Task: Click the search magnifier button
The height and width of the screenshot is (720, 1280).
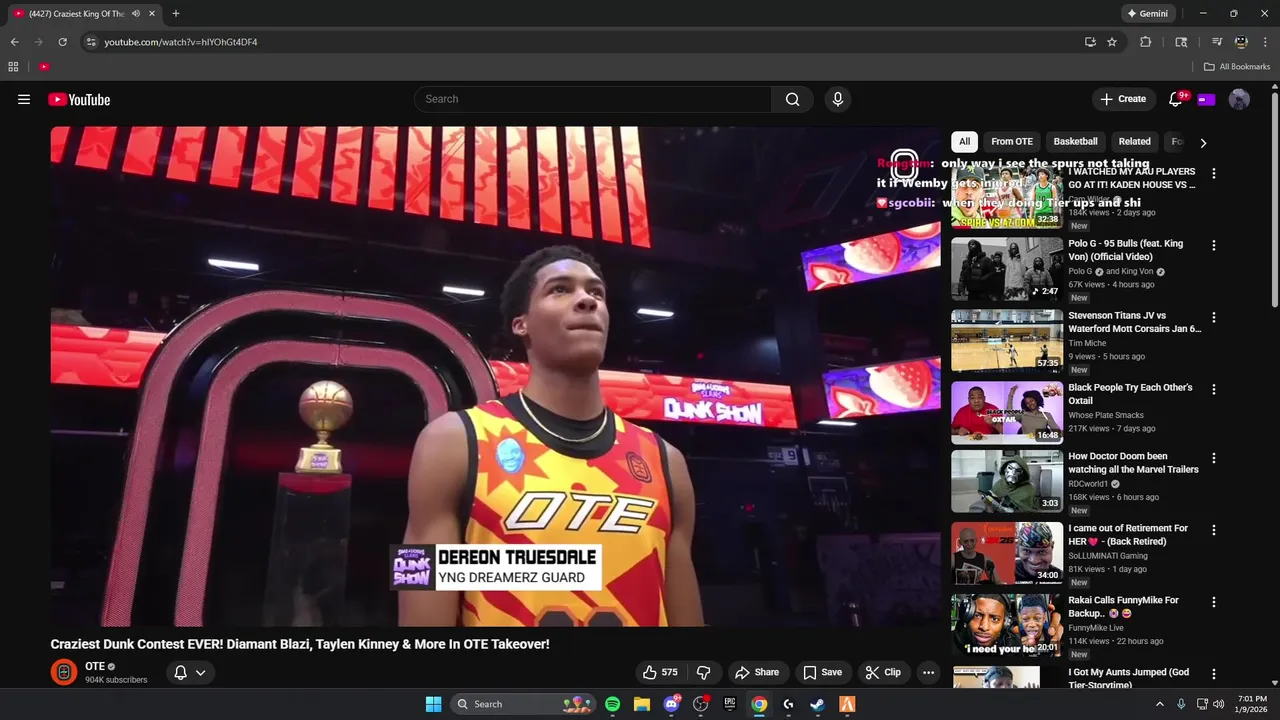Action: click(x=792, y=99)
